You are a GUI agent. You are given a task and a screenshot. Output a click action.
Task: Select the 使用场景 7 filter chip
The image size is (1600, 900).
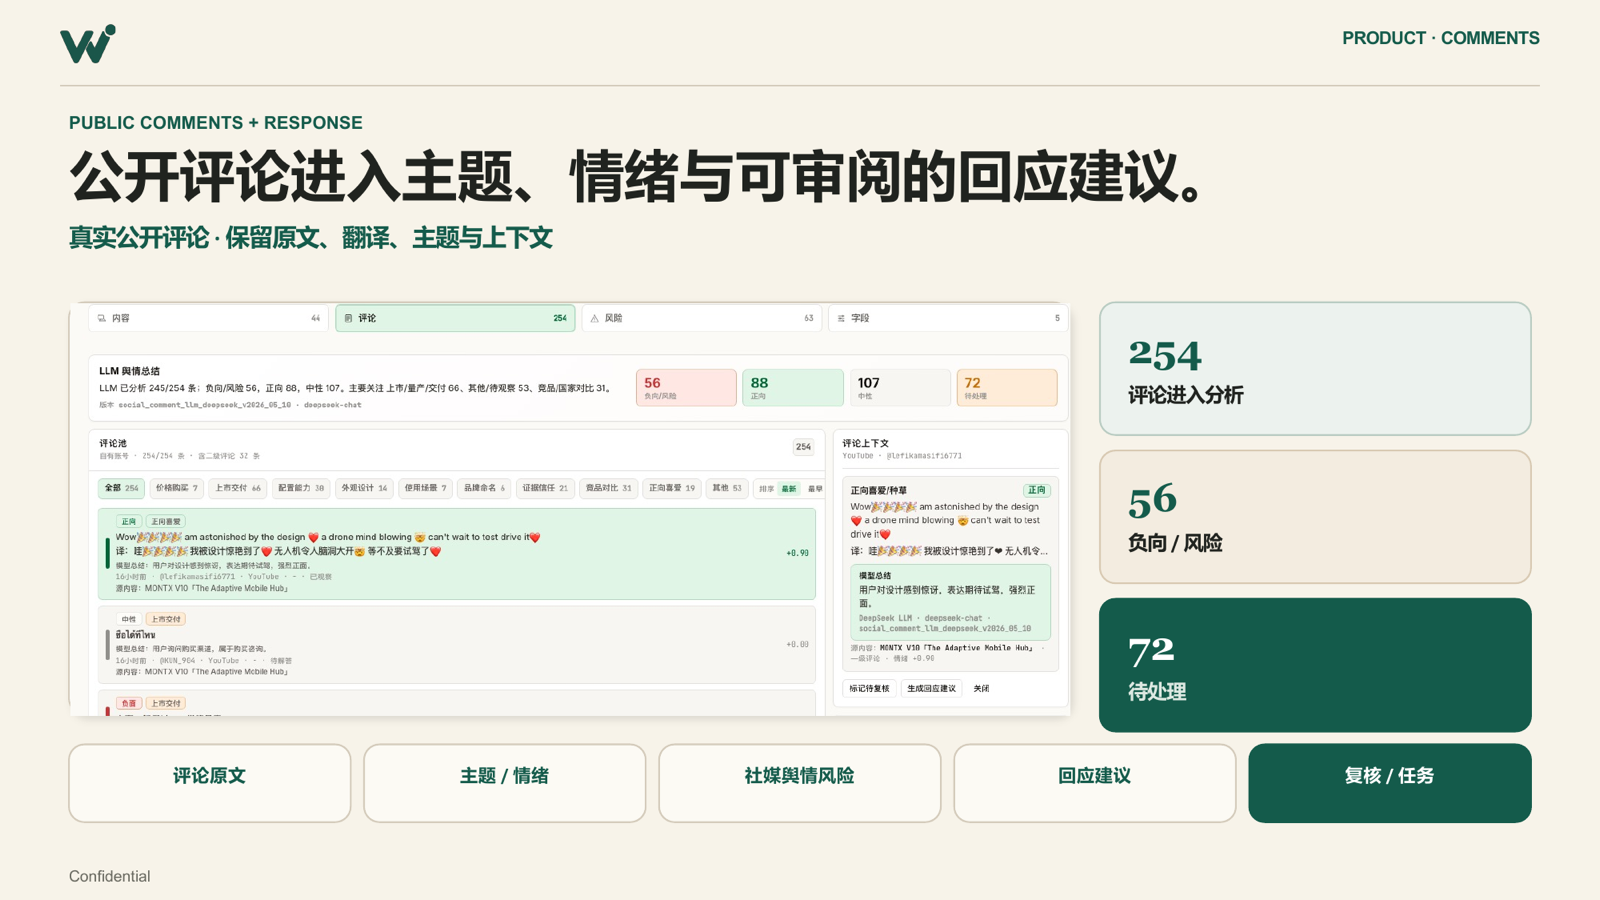tap(425, 488)
